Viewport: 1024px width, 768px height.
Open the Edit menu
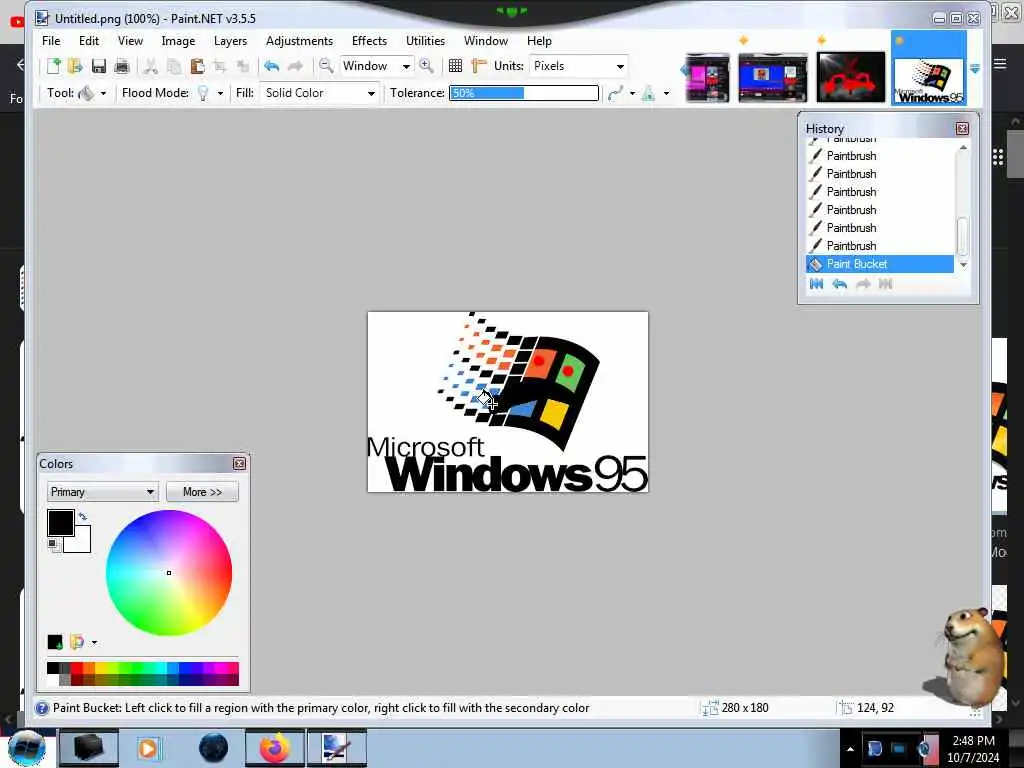point(89,41)
